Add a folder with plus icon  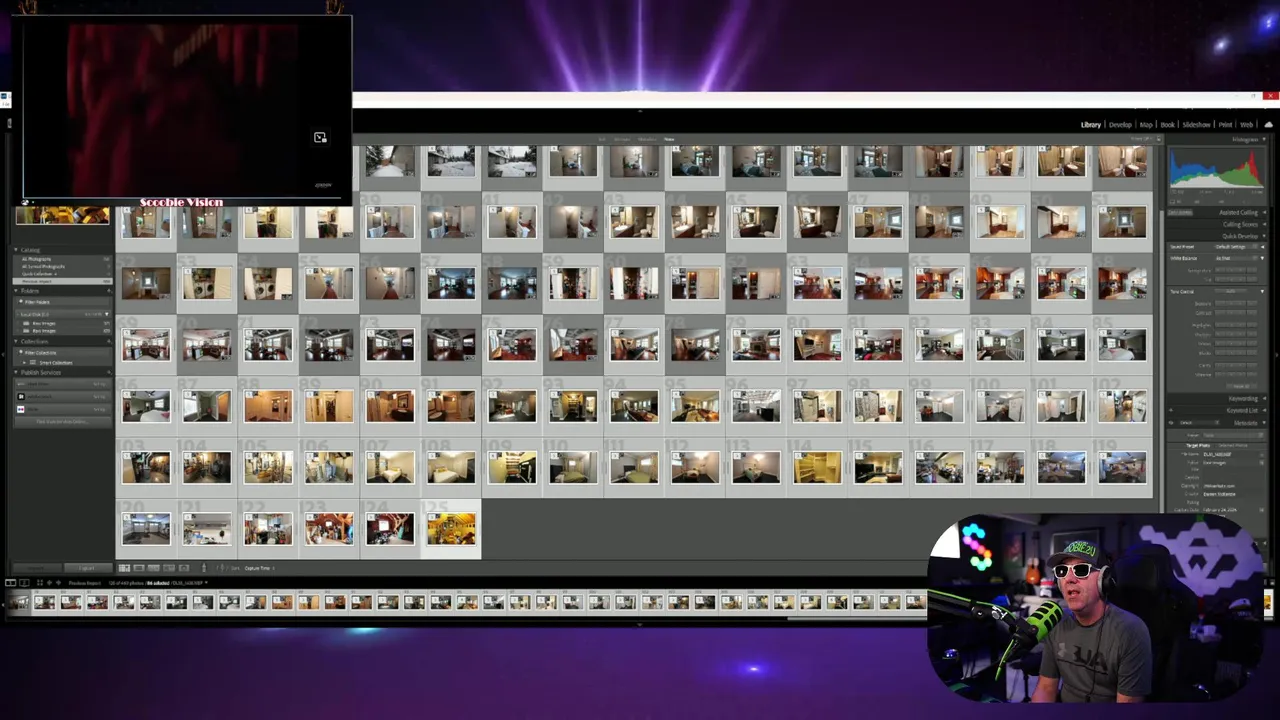108,291
